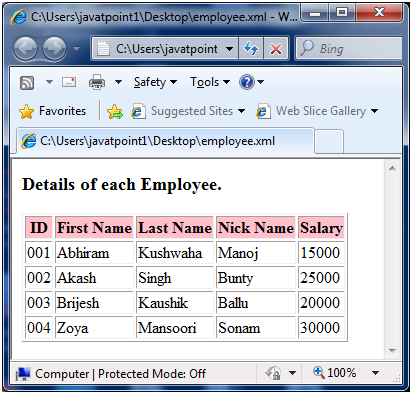
Task: Click the scrollbar down arrow
Action: (x=392, y=351)
